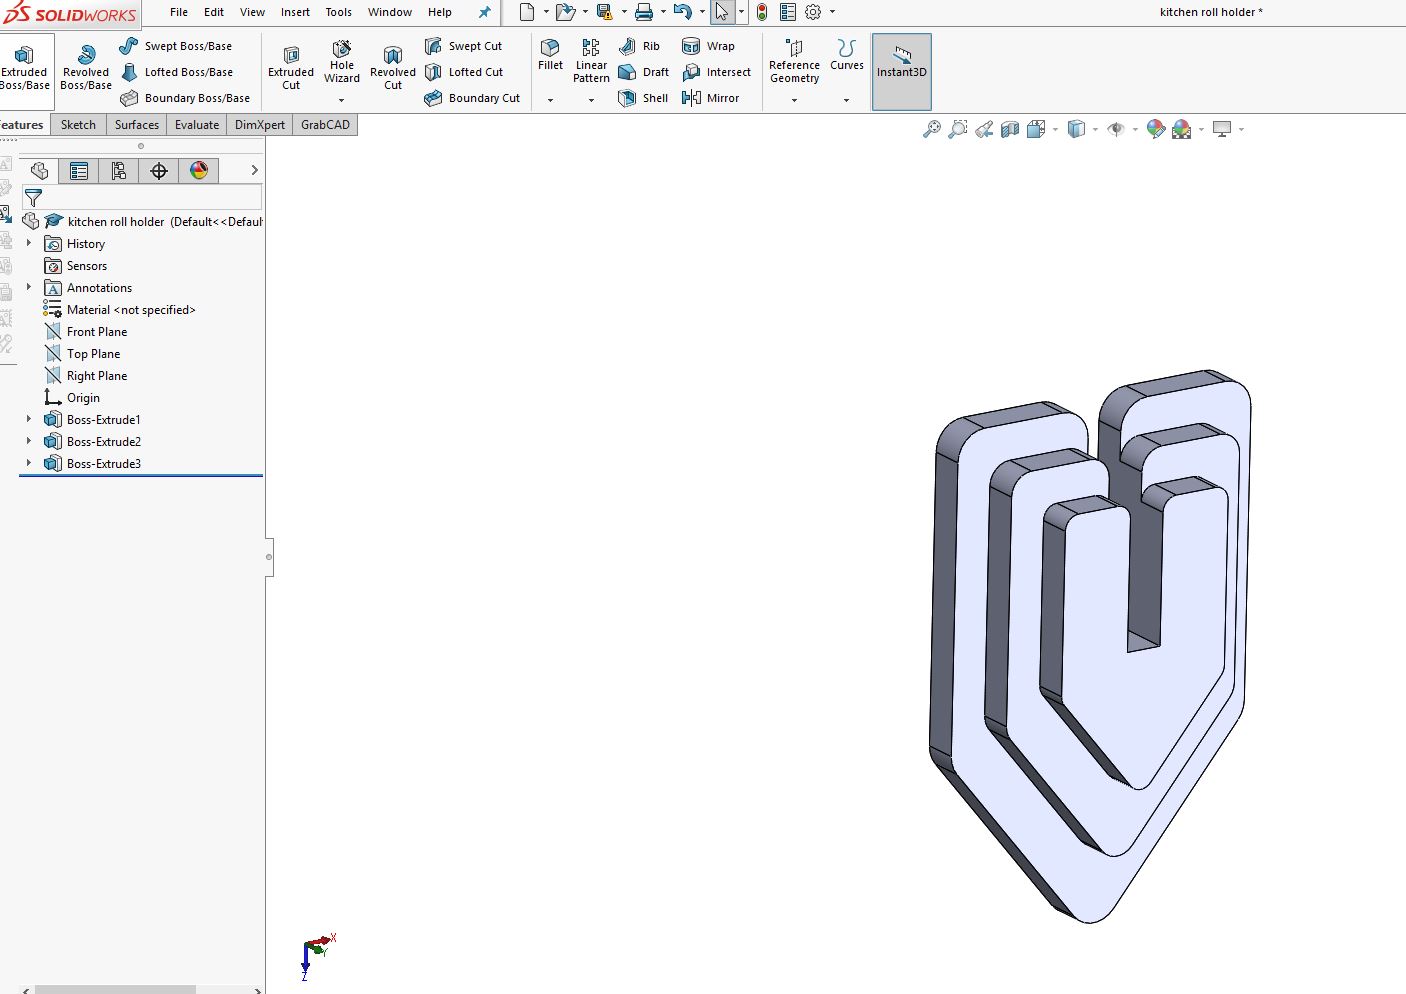The image size is (1406, 994).
Task: Open the Hole Wizard tool
Action: (342, 62)
